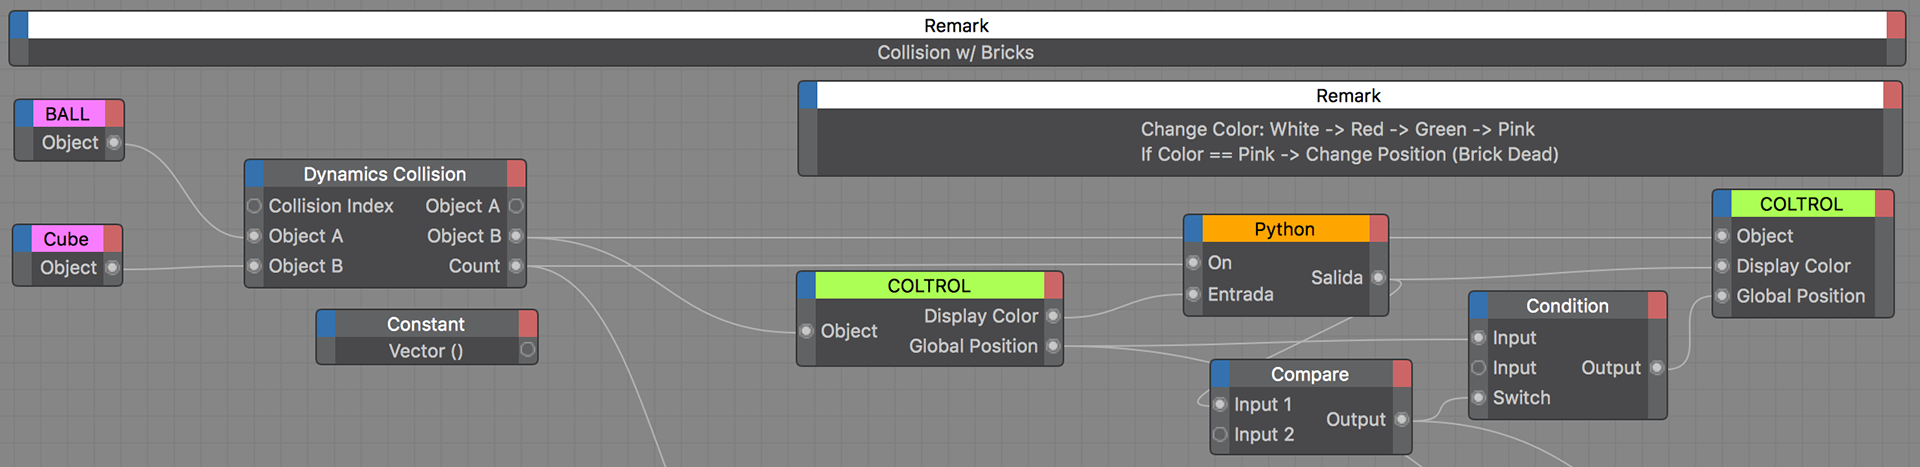The width and height of the screenshot is (1920, 467).
Task: Click the Collision Index input port circle
Action: click(x=255, y=206)
